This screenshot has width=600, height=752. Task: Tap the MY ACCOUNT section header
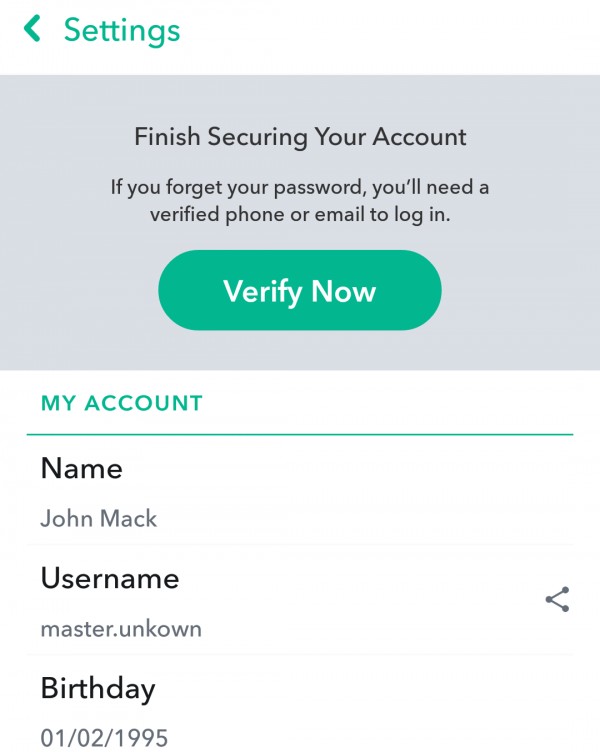click(121, 403)
